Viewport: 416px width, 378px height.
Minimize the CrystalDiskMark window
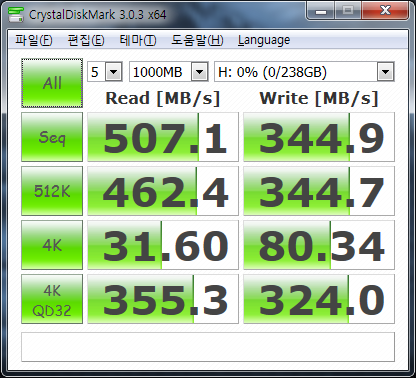pos(321,11)
